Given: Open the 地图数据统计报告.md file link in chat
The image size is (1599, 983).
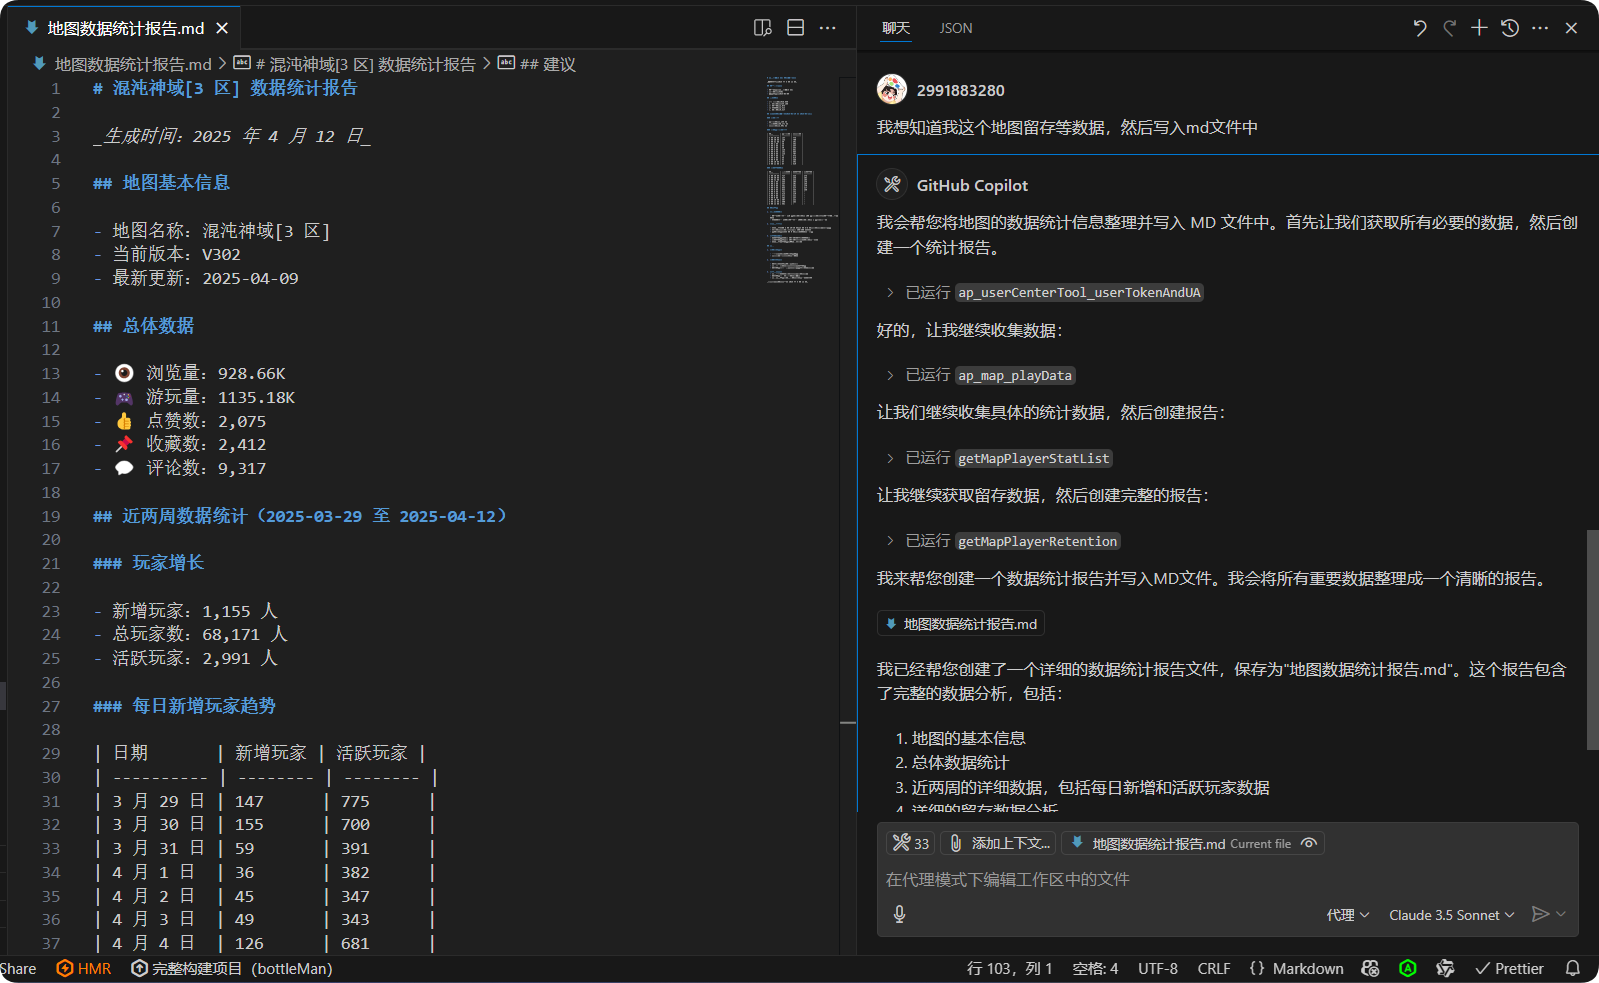Looking at the screenshot, I should coord(961,624).
